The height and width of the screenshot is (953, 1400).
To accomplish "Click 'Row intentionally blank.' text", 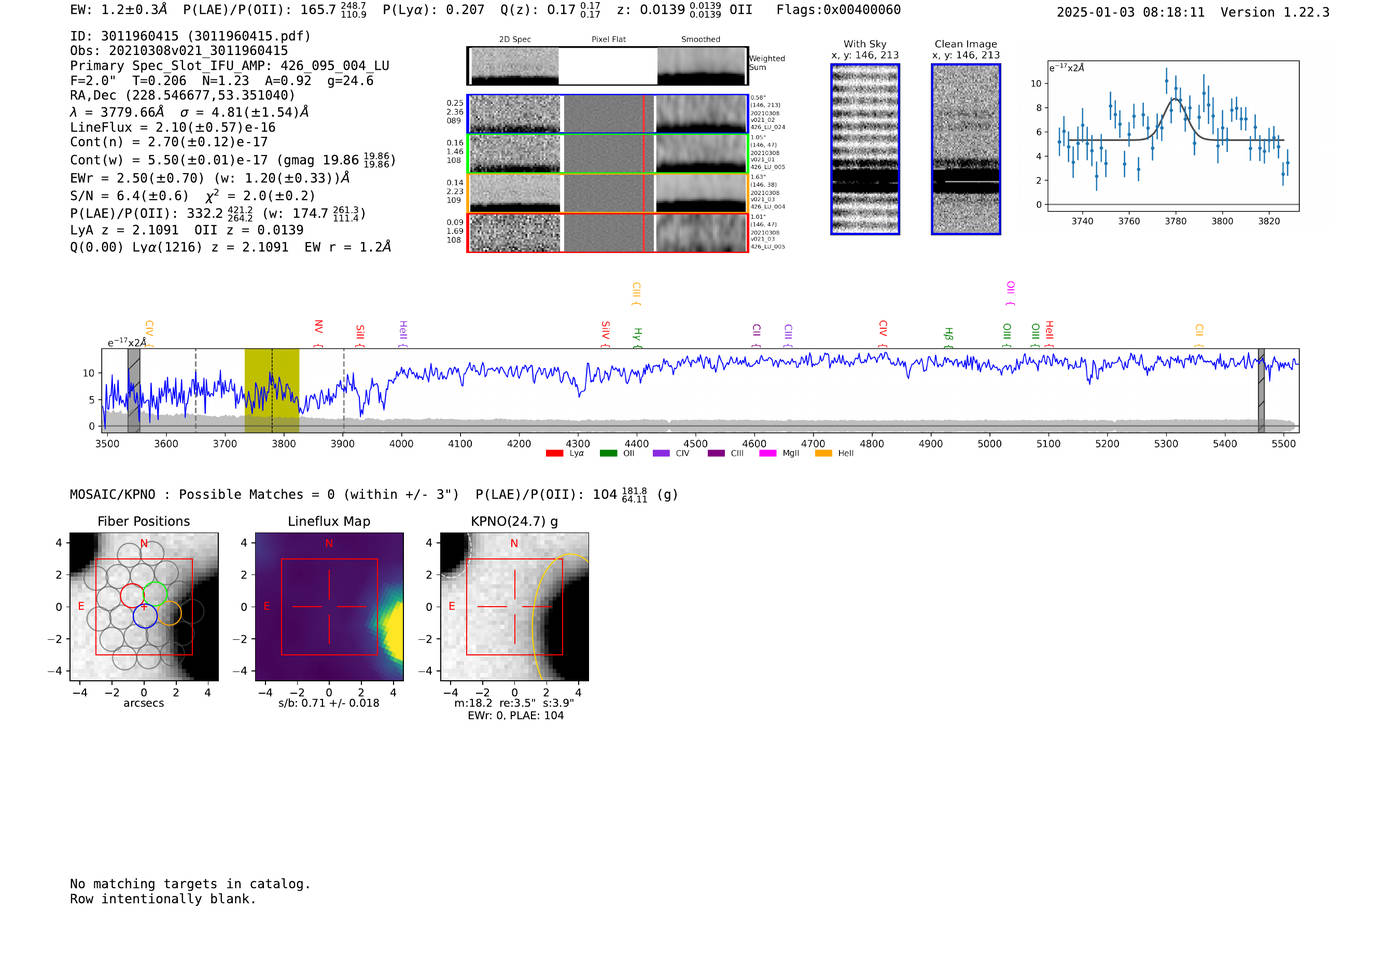I will [x=163, y=899].
